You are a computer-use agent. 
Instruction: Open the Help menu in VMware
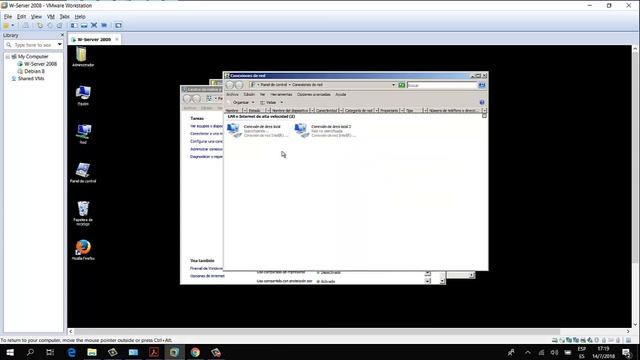[x=80, y=17]
